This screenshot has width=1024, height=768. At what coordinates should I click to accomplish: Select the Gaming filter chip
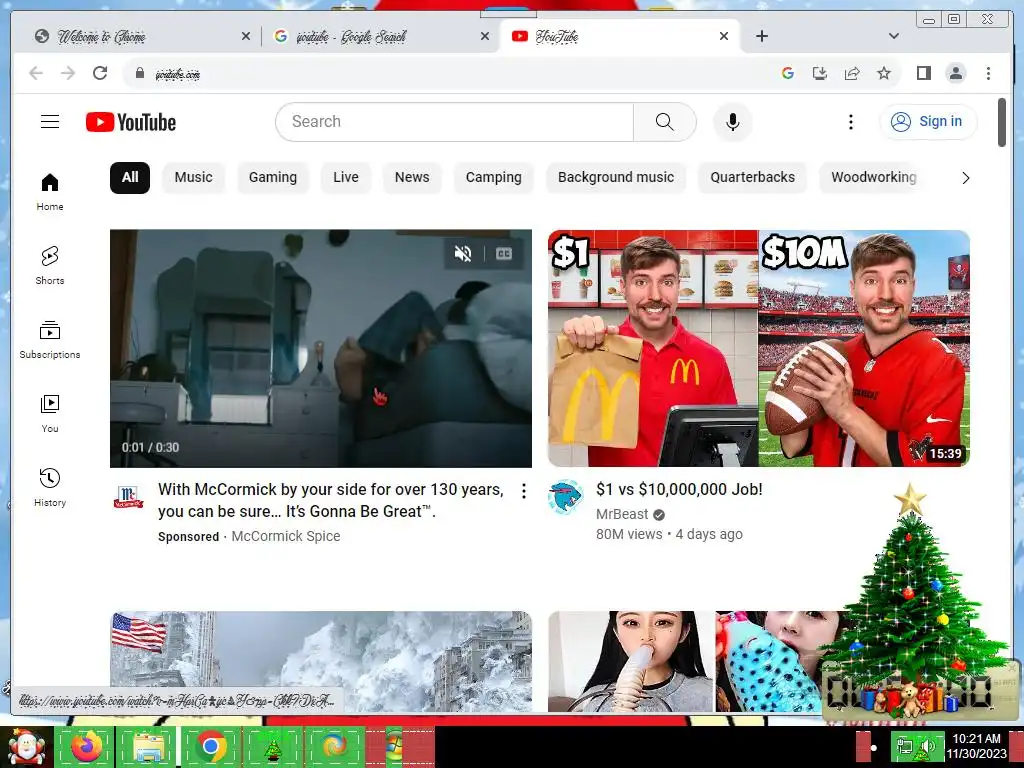click(272, 178)
